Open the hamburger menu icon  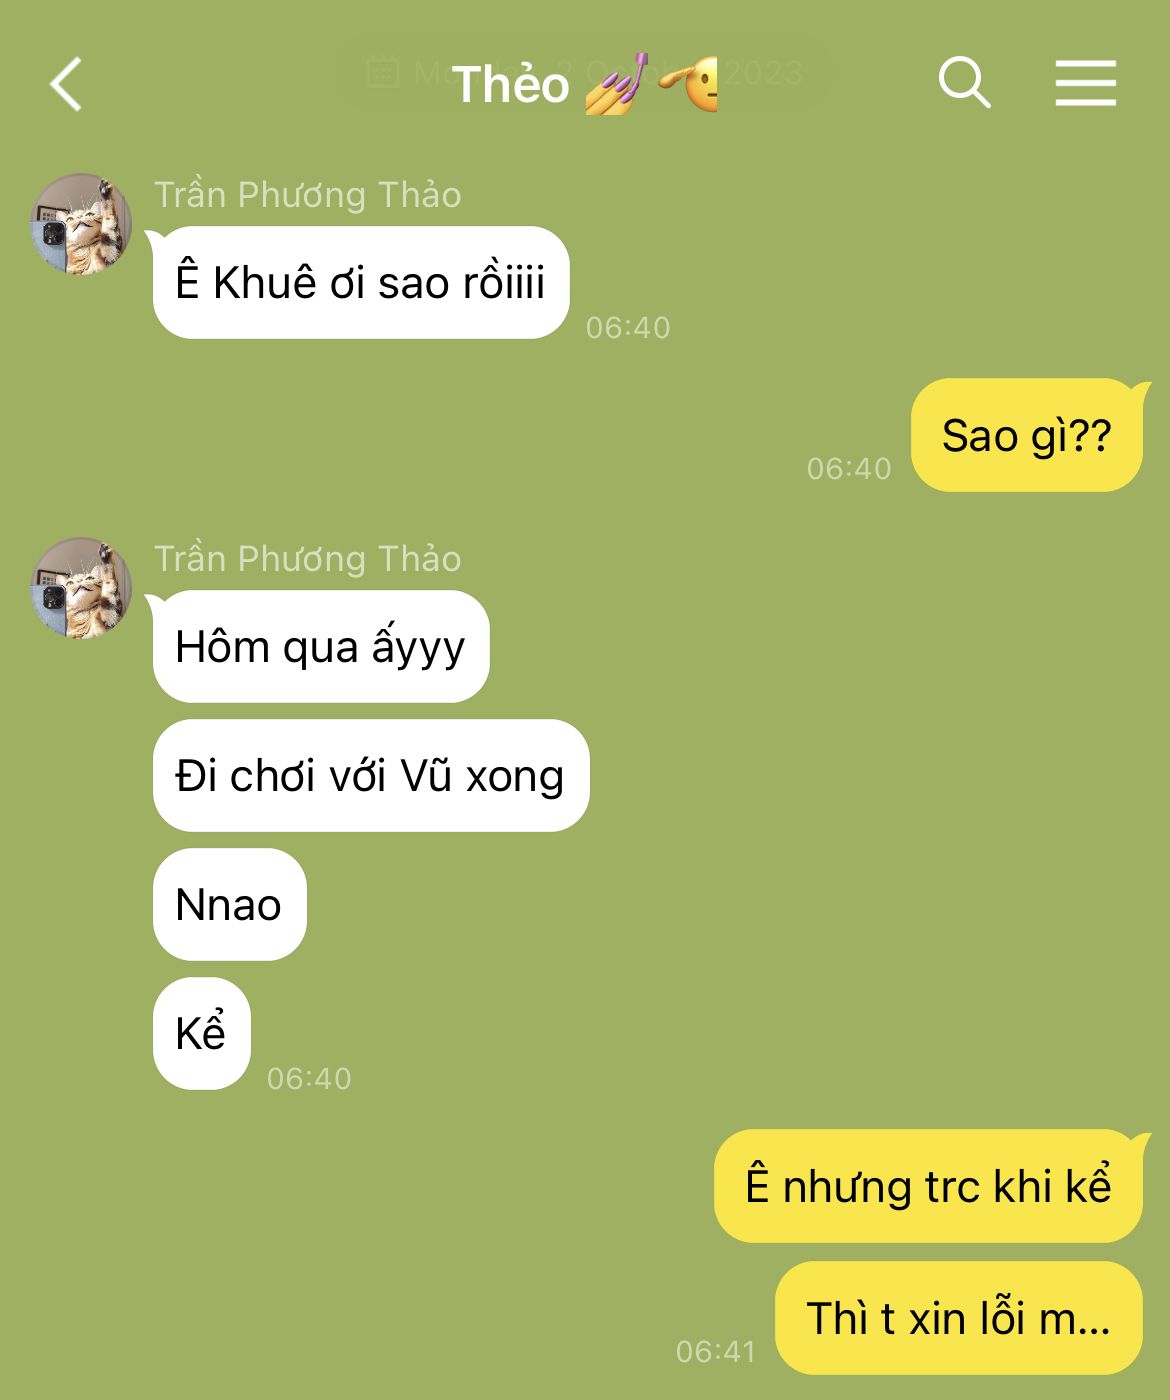[1085, 82]
